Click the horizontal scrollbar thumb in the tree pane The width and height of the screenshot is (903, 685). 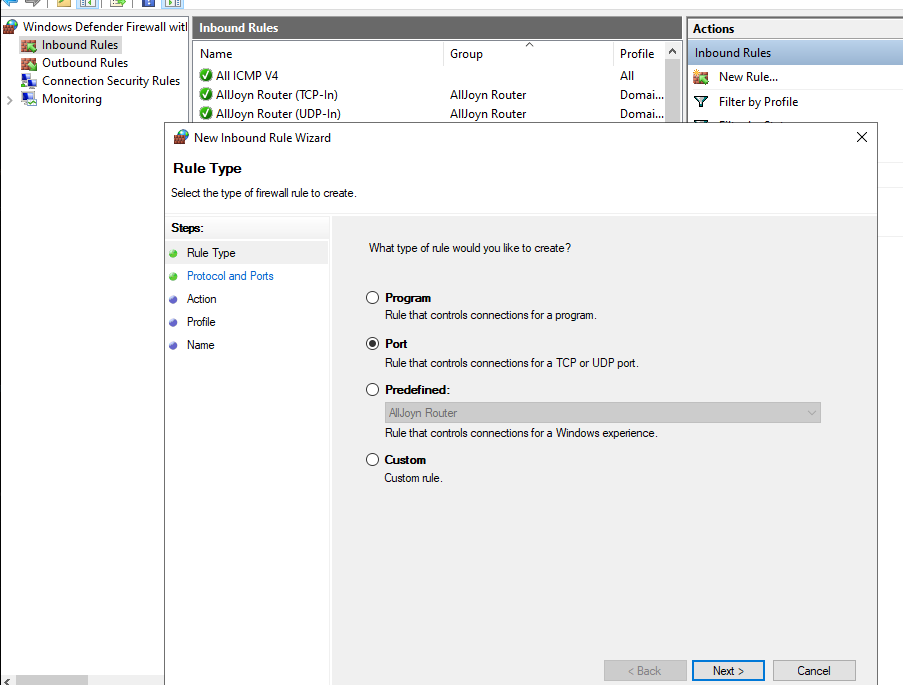coord(52,680)
